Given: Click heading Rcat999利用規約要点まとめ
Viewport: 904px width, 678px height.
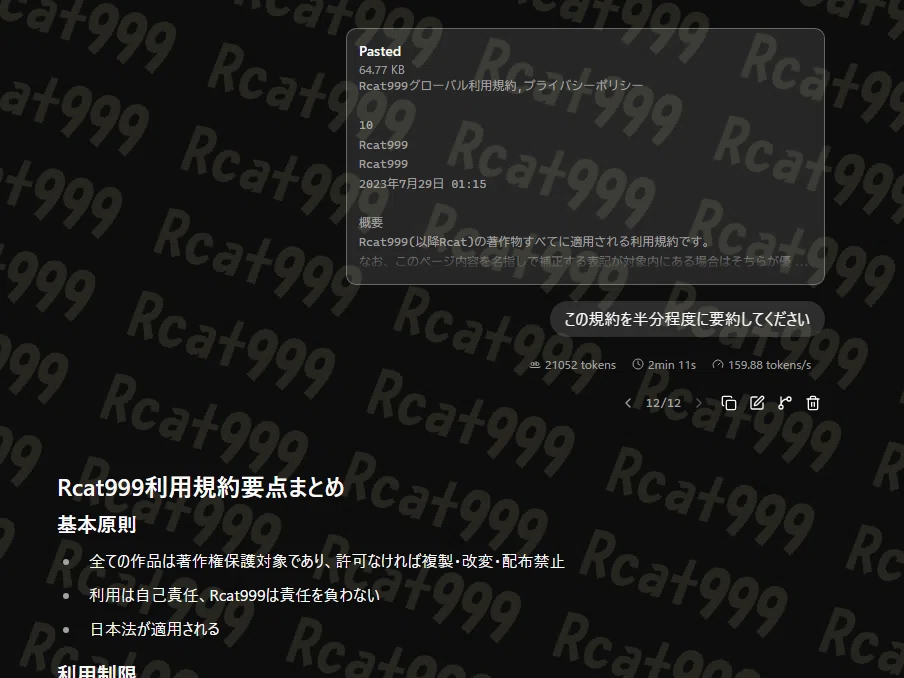Looking at the screenshot, I should 201,488.
